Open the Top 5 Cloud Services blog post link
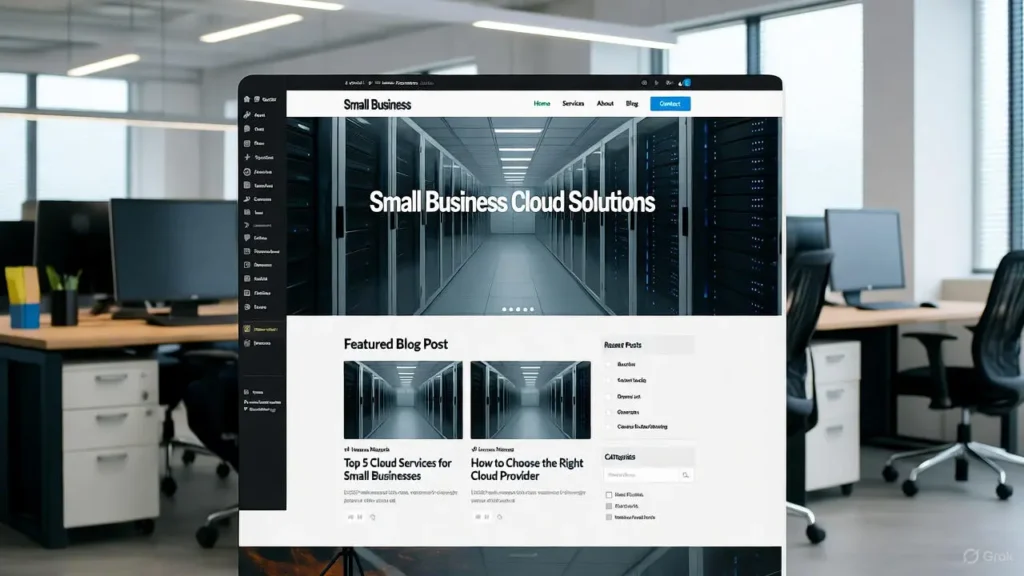 click(398, 468)
